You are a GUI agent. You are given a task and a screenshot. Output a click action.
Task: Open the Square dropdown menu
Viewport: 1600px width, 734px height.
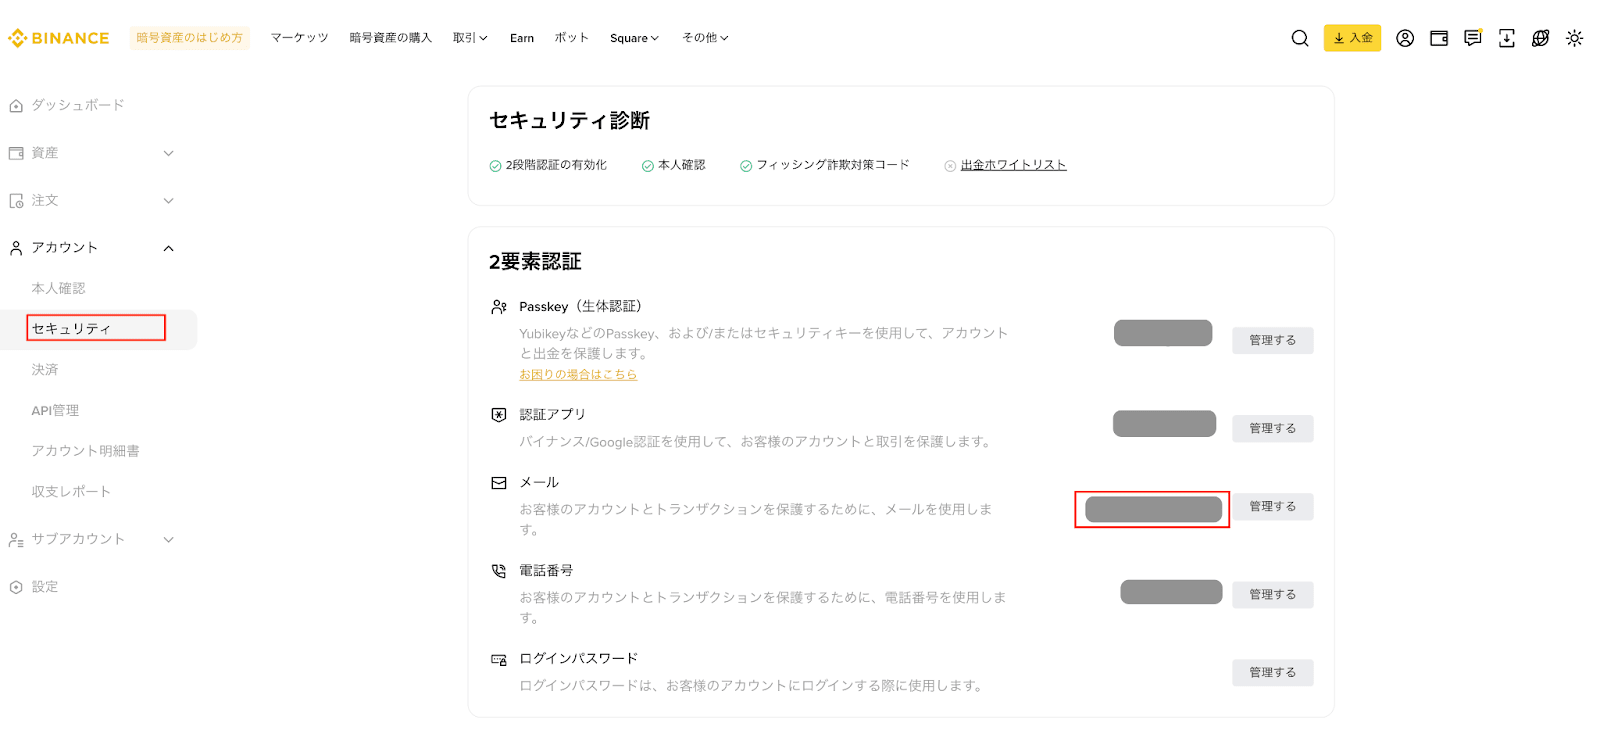pyautogui.click(x=635, y=38)
